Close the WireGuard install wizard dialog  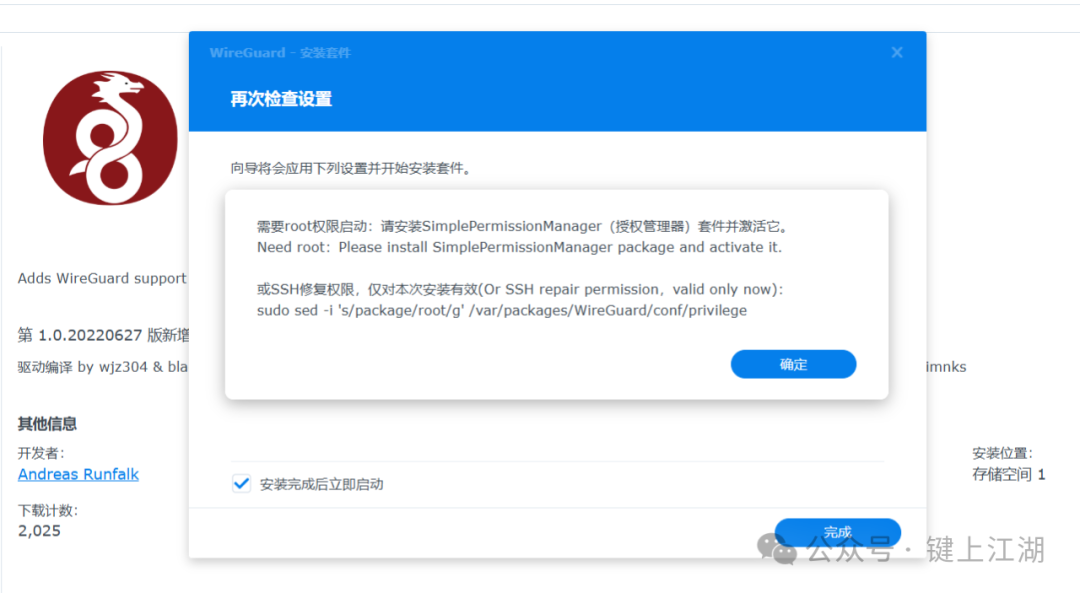tap(897, 52)
